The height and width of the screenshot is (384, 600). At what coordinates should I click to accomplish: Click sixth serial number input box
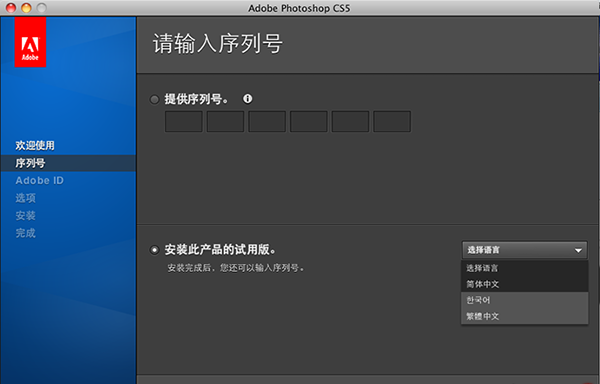392,122
